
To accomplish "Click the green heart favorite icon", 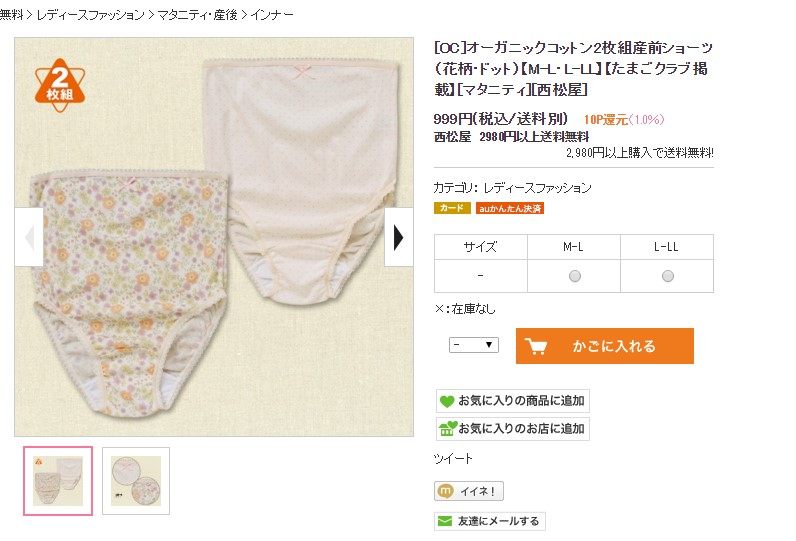I will 446,401.
